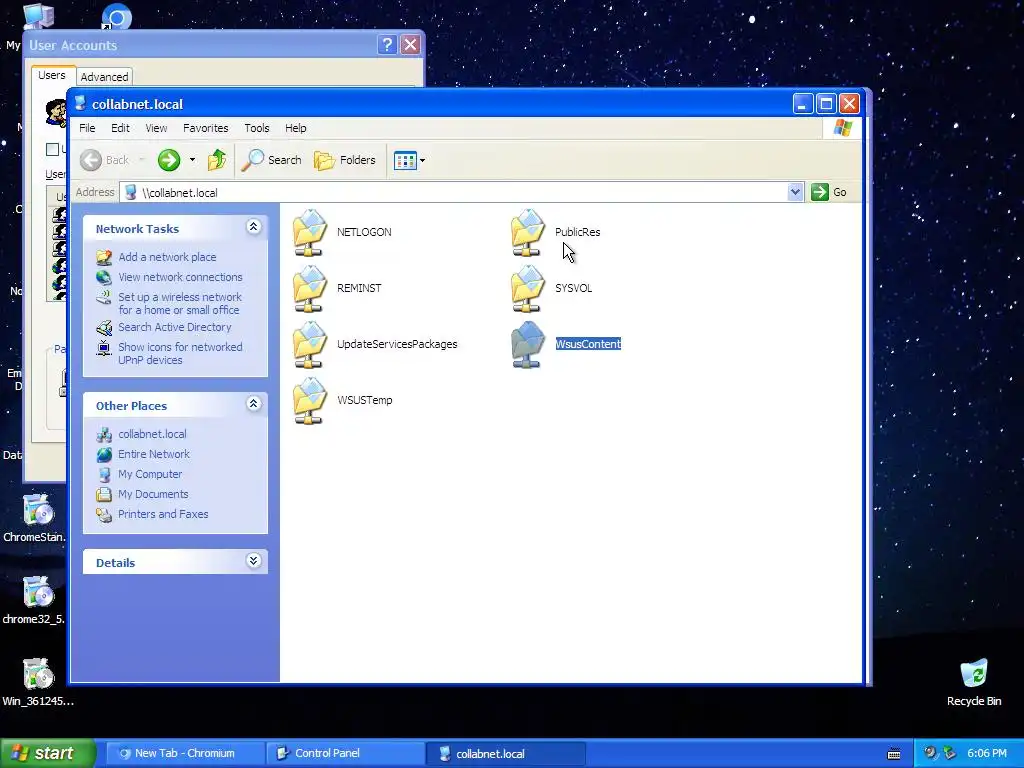The image size is (1024, 768).
Task: Toggle the checkbox in User Accounts window
Action: pyautogui.click(x=52, y=150)
